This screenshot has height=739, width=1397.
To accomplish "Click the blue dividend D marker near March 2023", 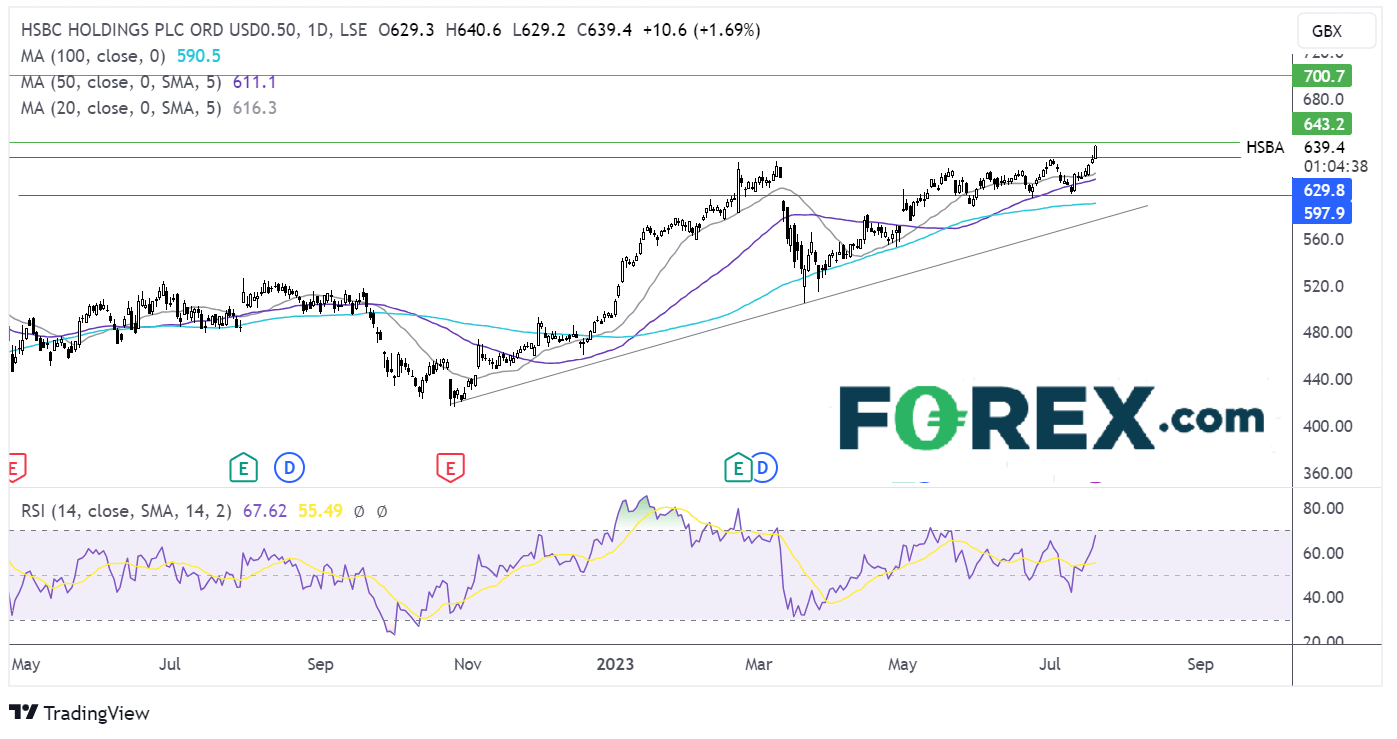I will (x=763, y=467).
